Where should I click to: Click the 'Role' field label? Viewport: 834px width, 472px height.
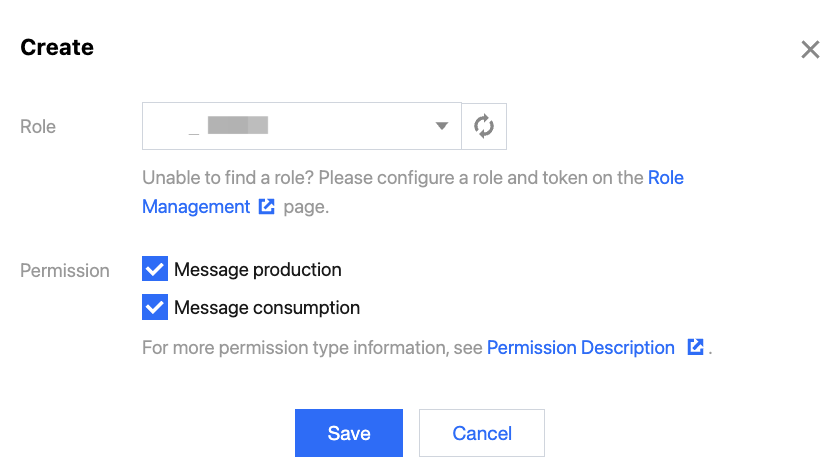tap(38, 127)
